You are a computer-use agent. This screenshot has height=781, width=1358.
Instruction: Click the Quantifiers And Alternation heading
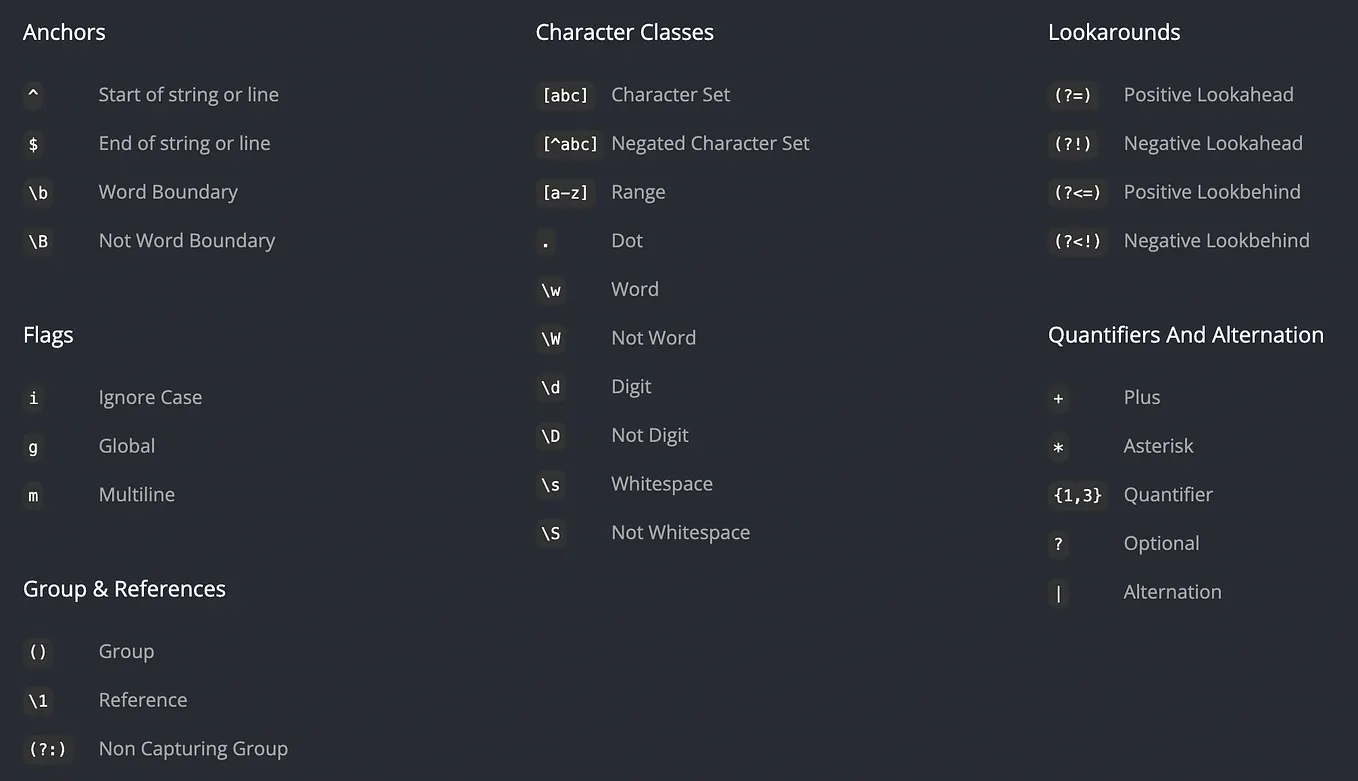pos(1186,335)
